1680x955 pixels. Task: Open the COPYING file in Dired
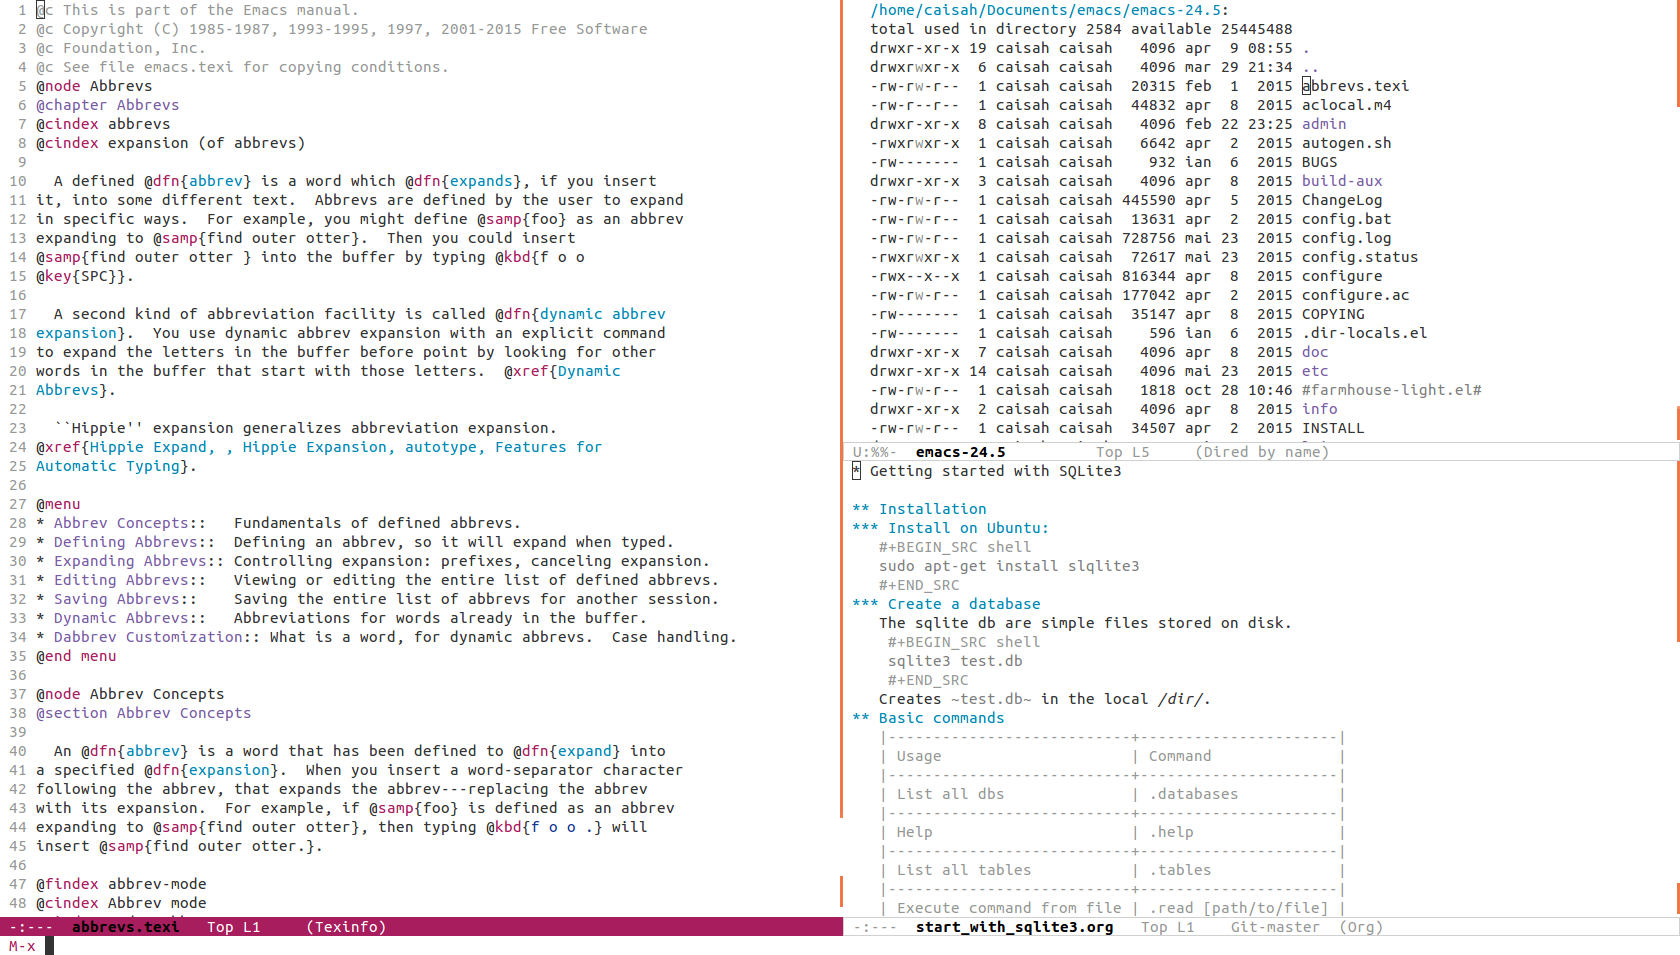[1333, 314]
